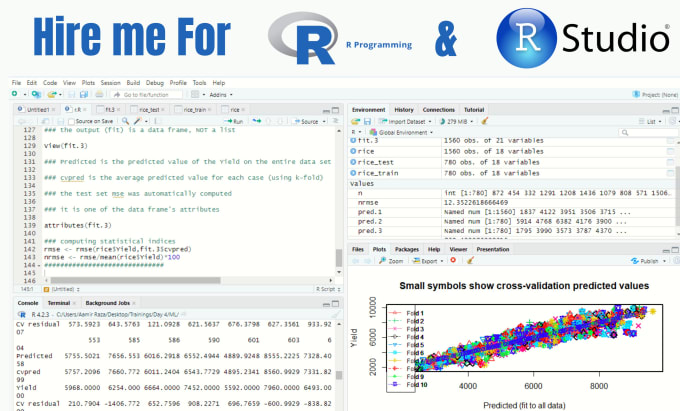680x411 pixels.
Task: Click the Save workspace disk icon in Environment
Action: tap(367, 121)
